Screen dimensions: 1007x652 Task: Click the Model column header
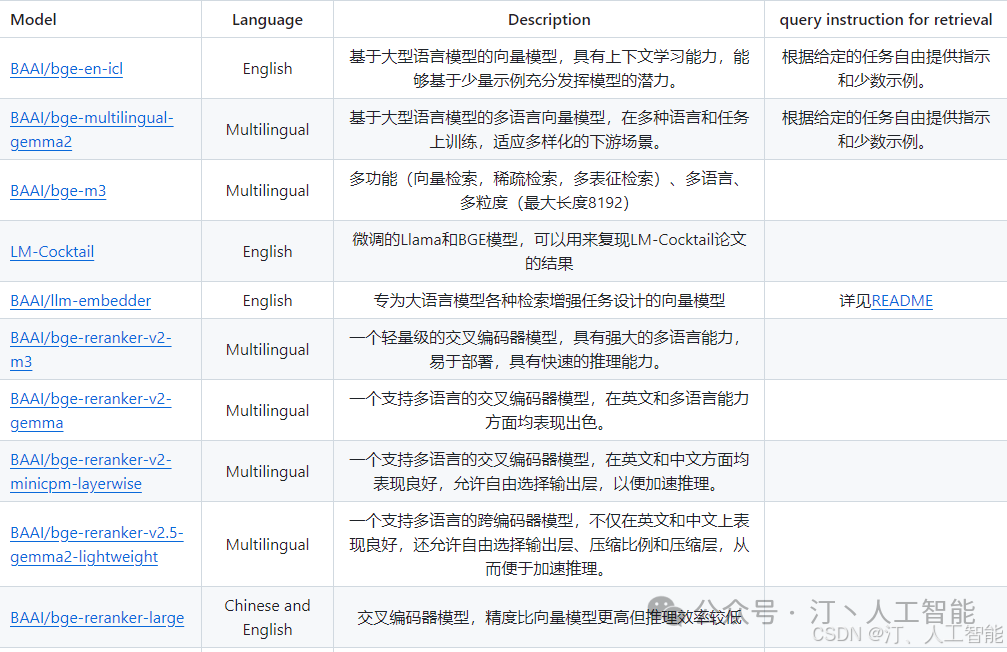(33, 20)
